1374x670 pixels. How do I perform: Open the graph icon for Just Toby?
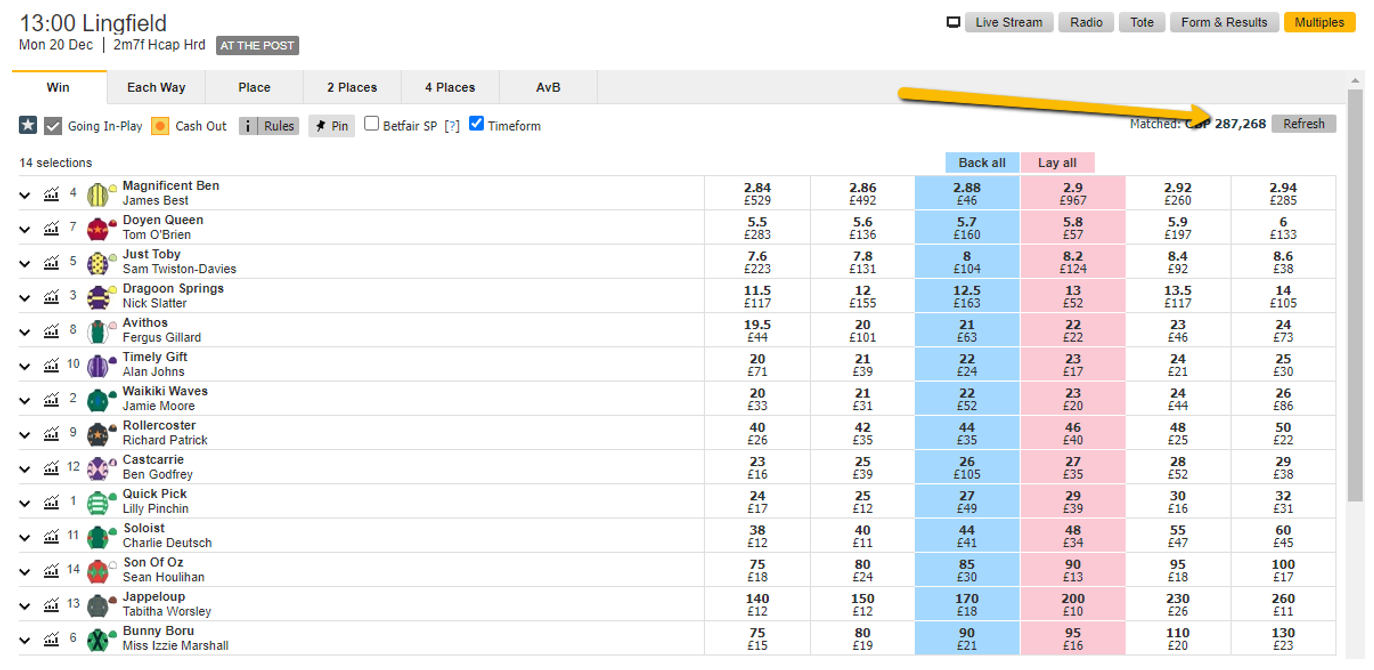point(51,262)
